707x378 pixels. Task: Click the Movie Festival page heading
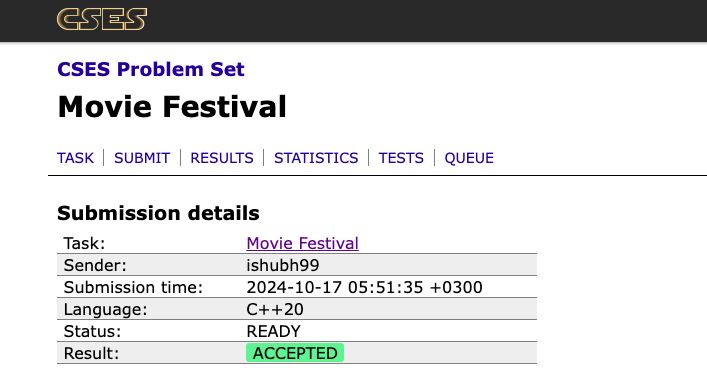tap(172, 107)
